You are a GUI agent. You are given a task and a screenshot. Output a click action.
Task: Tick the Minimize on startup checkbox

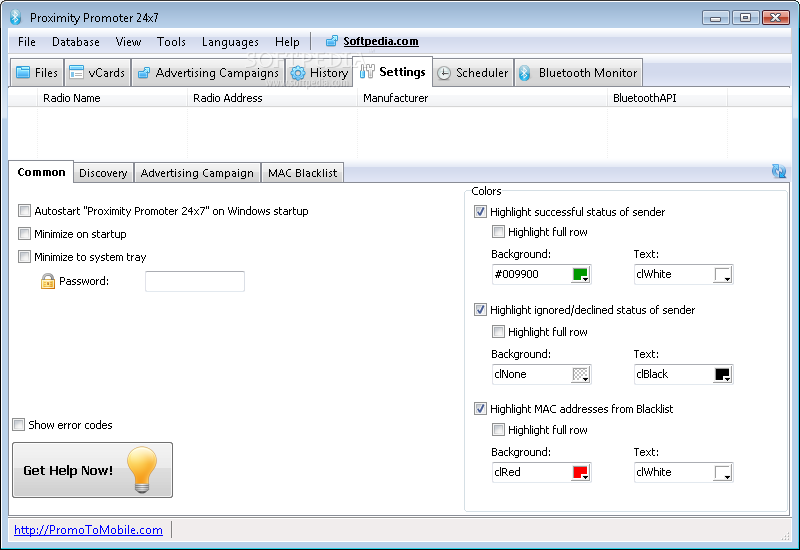coord(24,234)
